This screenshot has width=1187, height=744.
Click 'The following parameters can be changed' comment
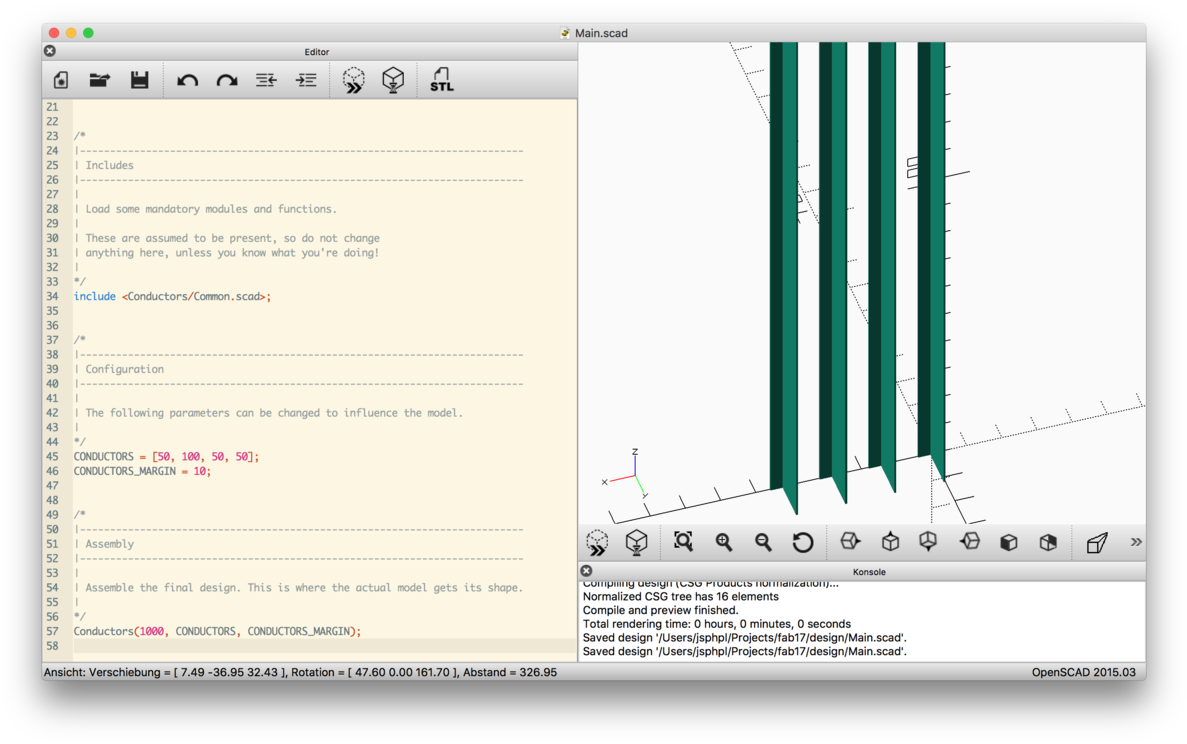tap(274, 412)
